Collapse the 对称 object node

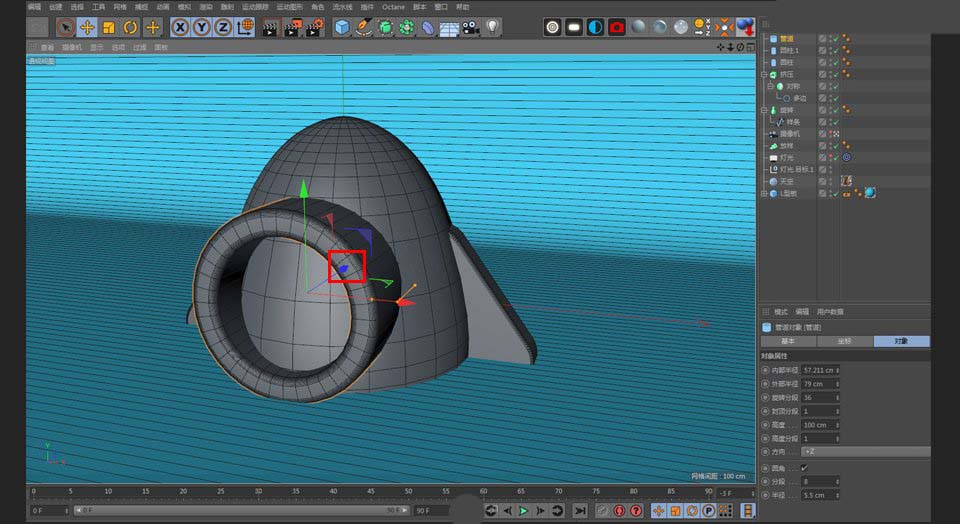pyautogui.click(x=771, y=86)
